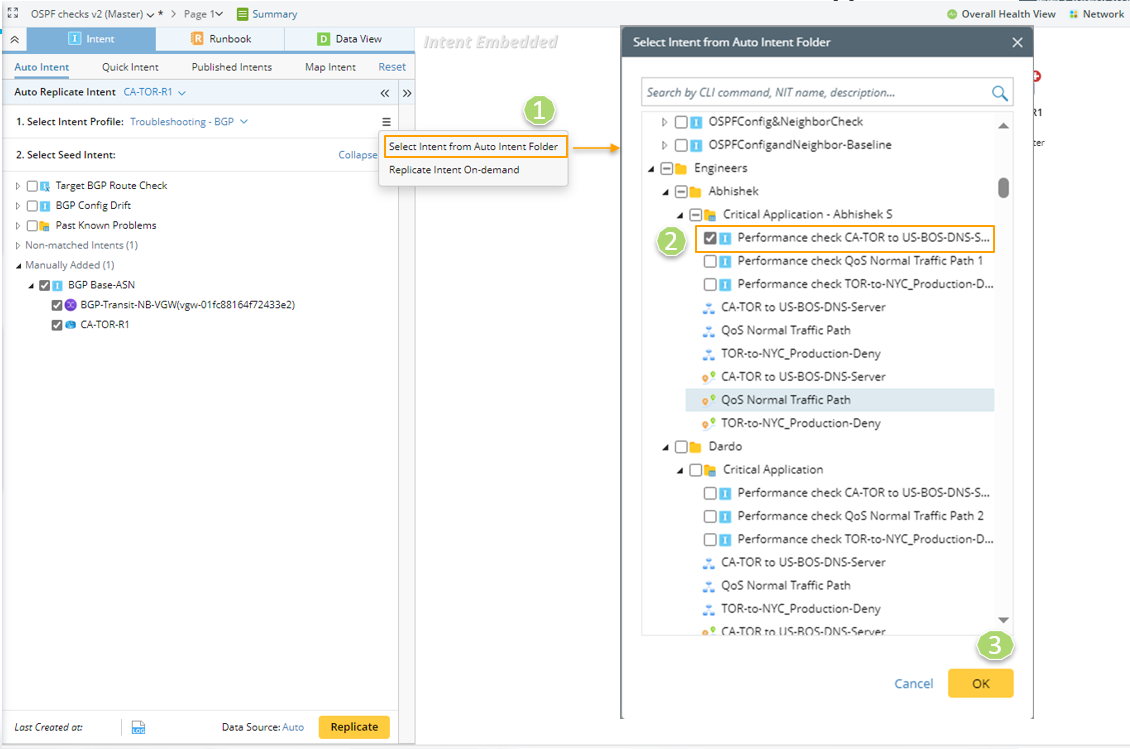The height and width of the screenshot is (749, 1130).
Task: Close the Select Intent dialog
Action: pos(1017,43)
